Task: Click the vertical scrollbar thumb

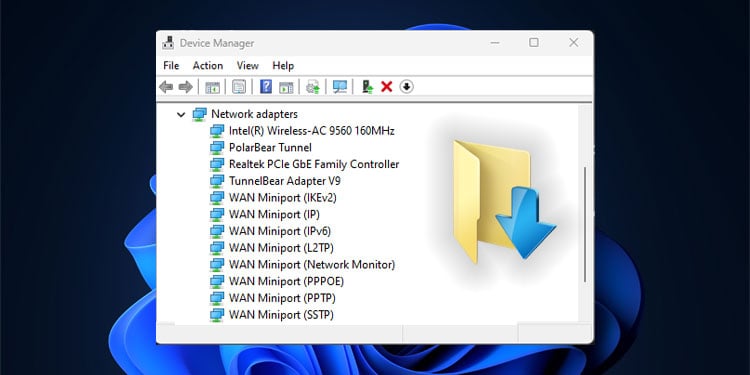Action: (x=585, y=224)
